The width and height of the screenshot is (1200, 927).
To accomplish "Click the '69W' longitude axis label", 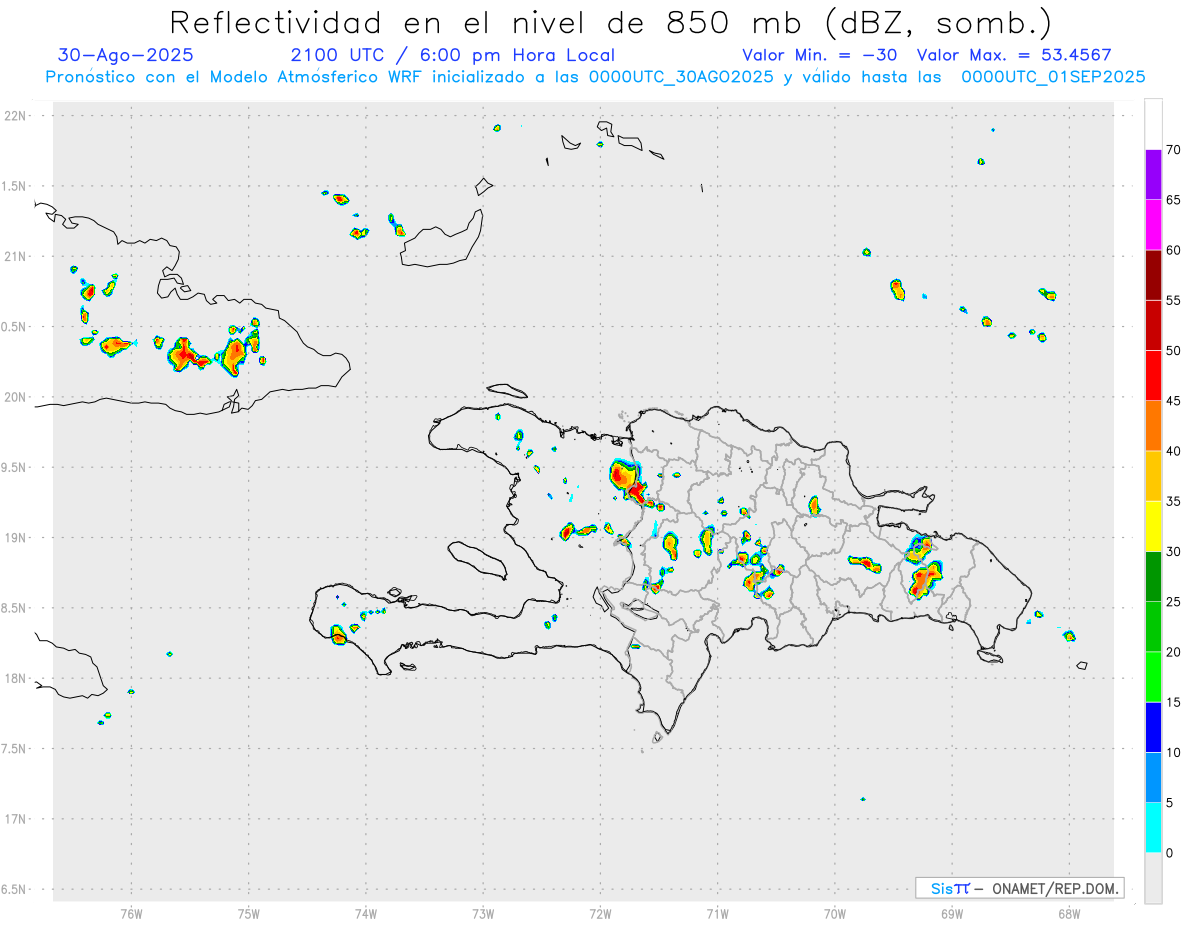I will [952, 913].
